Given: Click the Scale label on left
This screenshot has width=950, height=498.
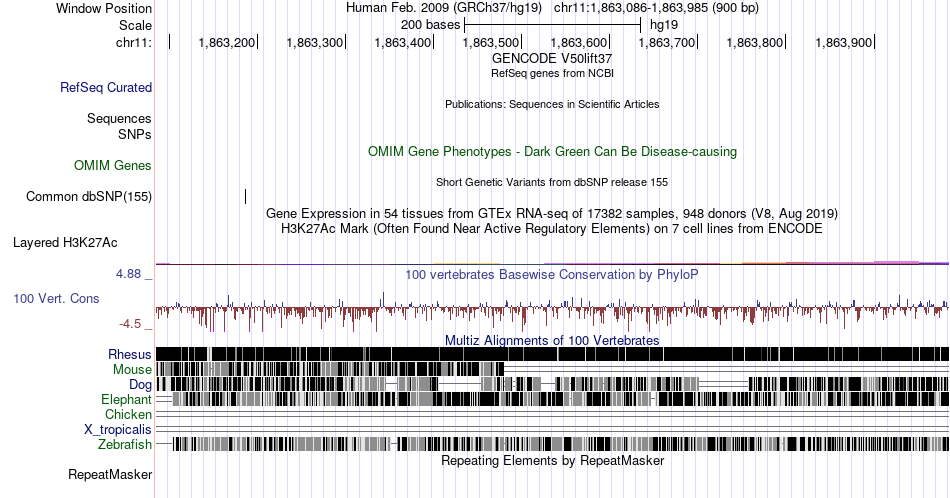Looking at the screenshot, I should pos(135,25).
